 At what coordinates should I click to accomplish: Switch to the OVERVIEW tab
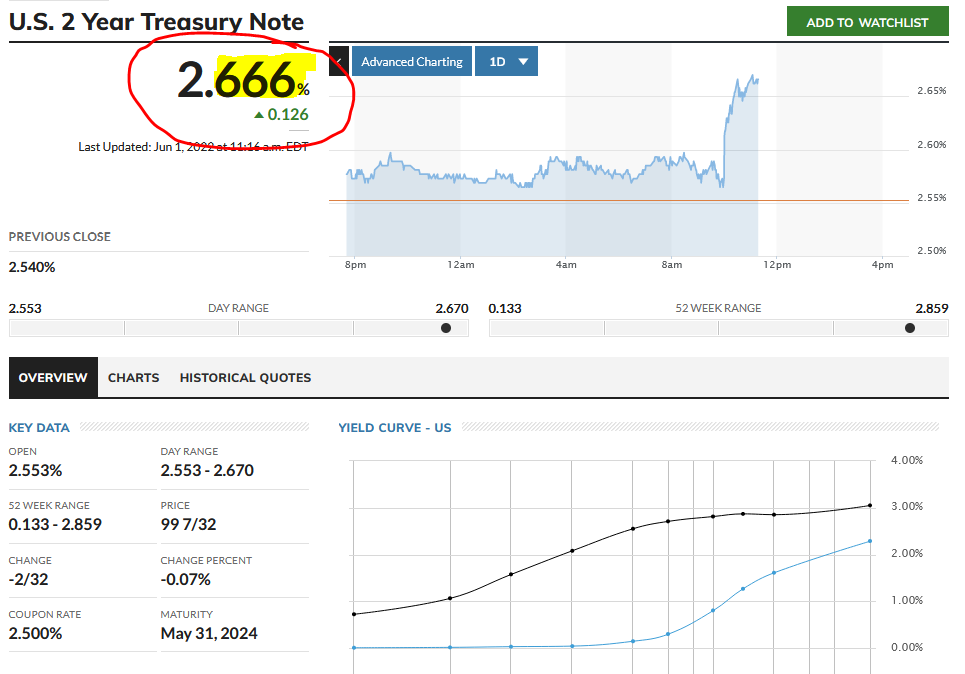tap(53, 377)
